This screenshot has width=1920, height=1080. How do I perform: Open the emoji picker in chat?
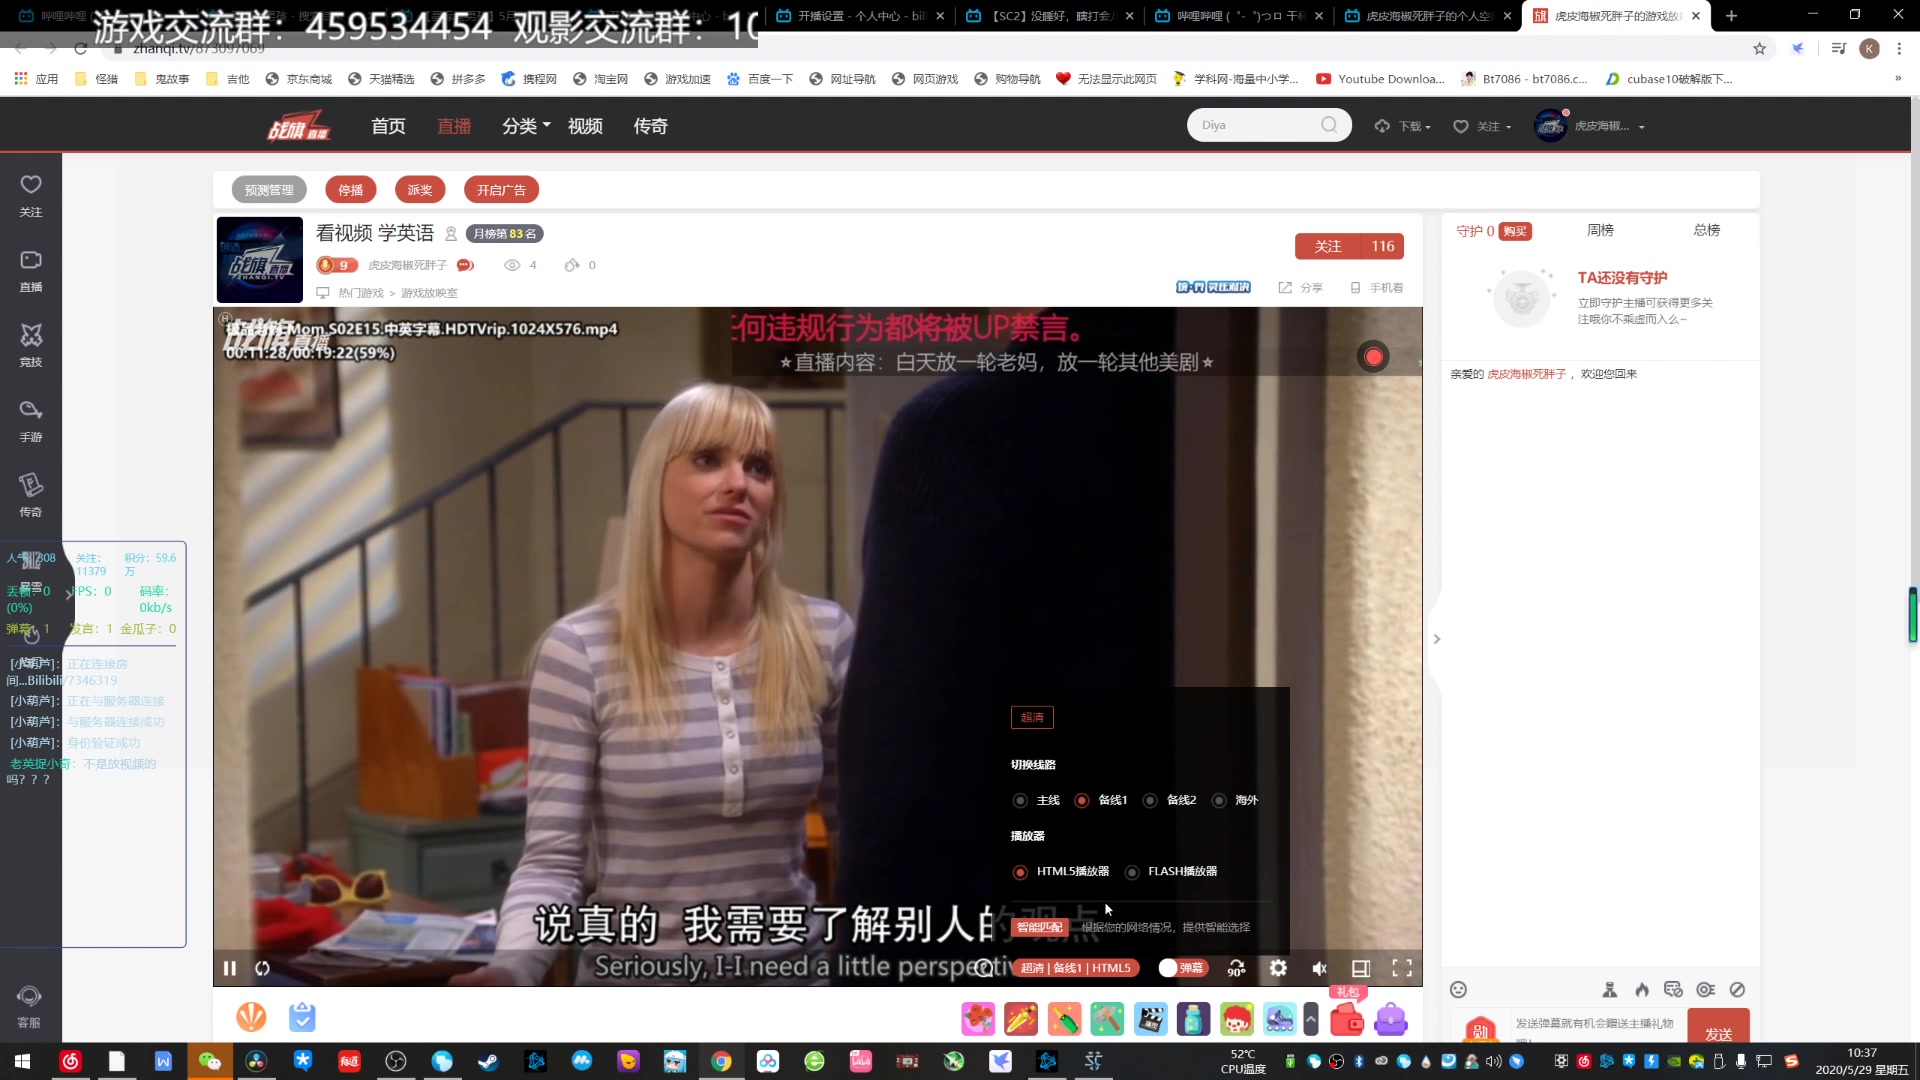(x=1458, y=989)
